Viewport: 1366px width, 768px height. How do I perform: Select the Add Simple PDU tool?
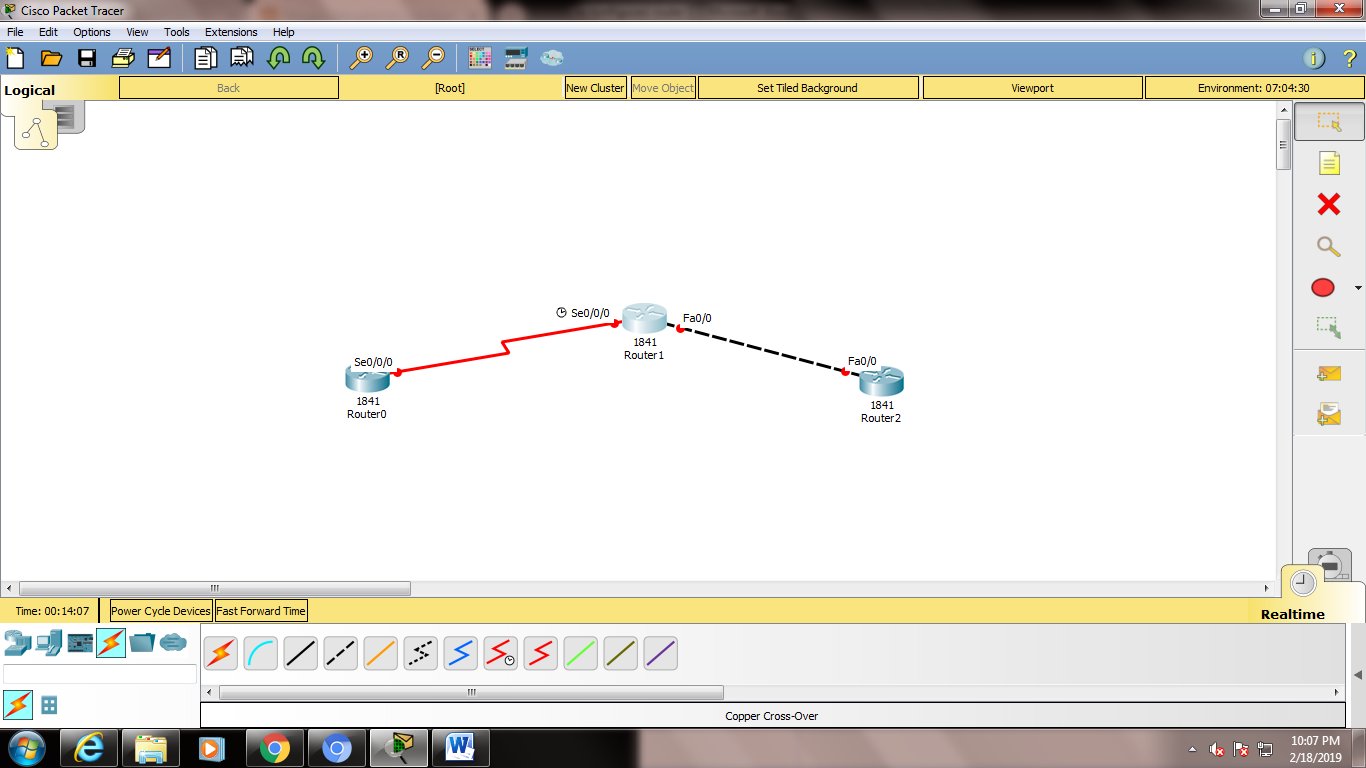1327,373
